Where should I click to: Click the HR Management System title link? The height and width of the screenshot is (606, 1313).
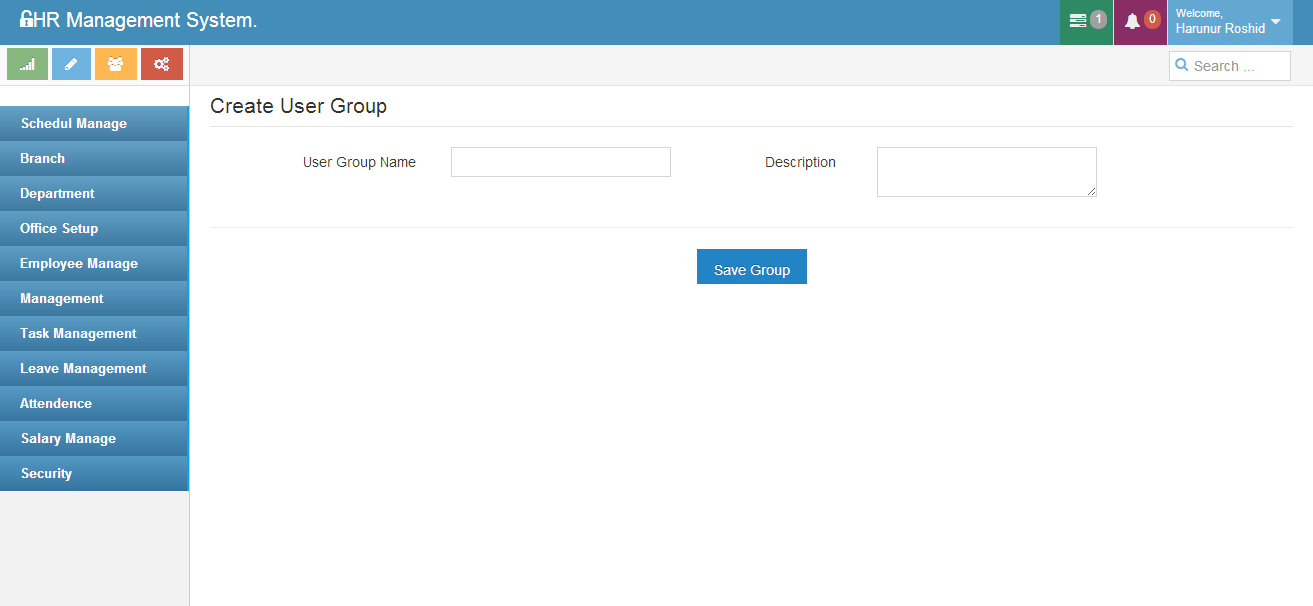[146, 20]
